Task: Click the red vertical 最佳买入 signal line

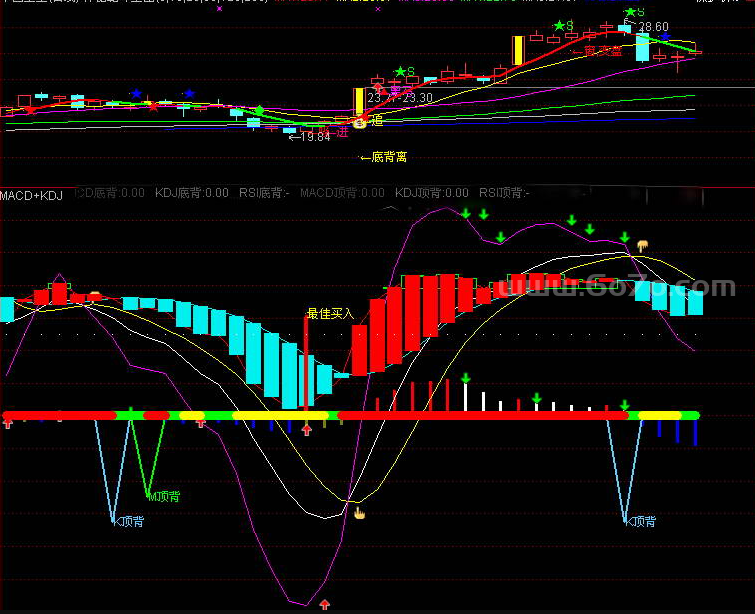Action: click(306, 364)
